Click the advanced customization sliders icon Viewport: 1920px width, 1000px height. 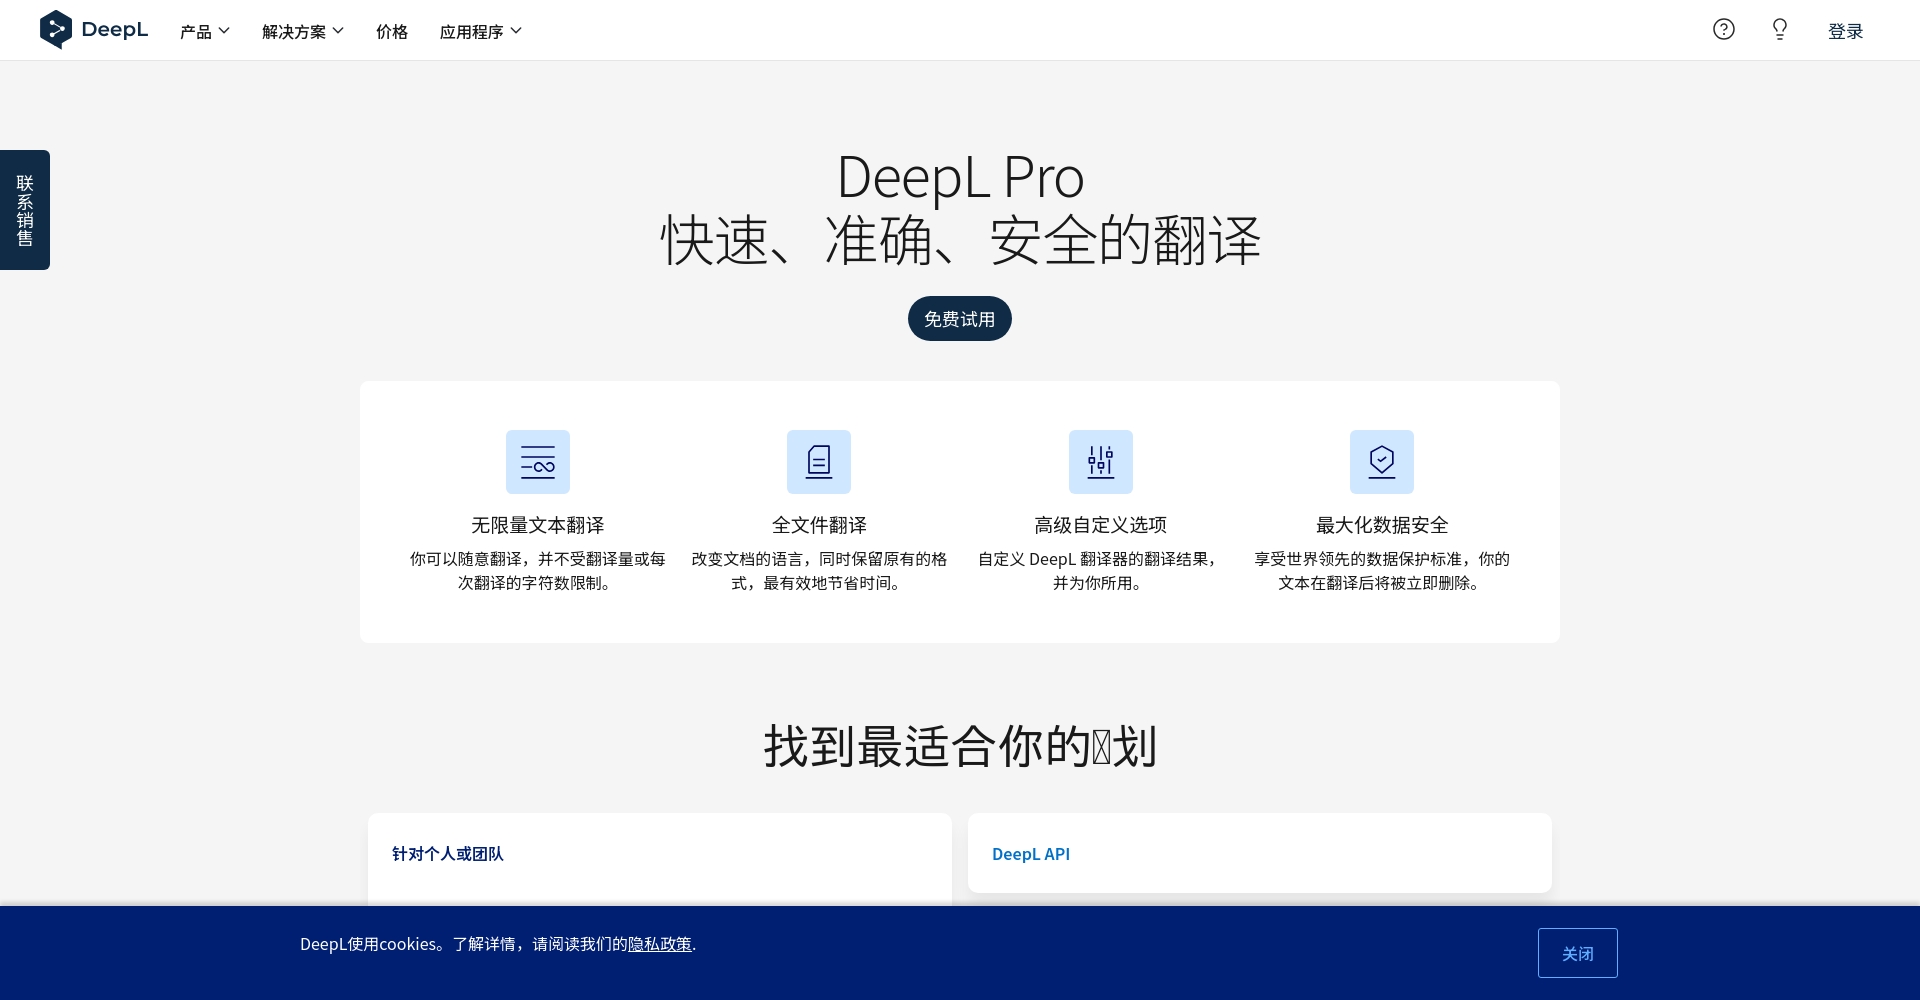pos(1101,462)
